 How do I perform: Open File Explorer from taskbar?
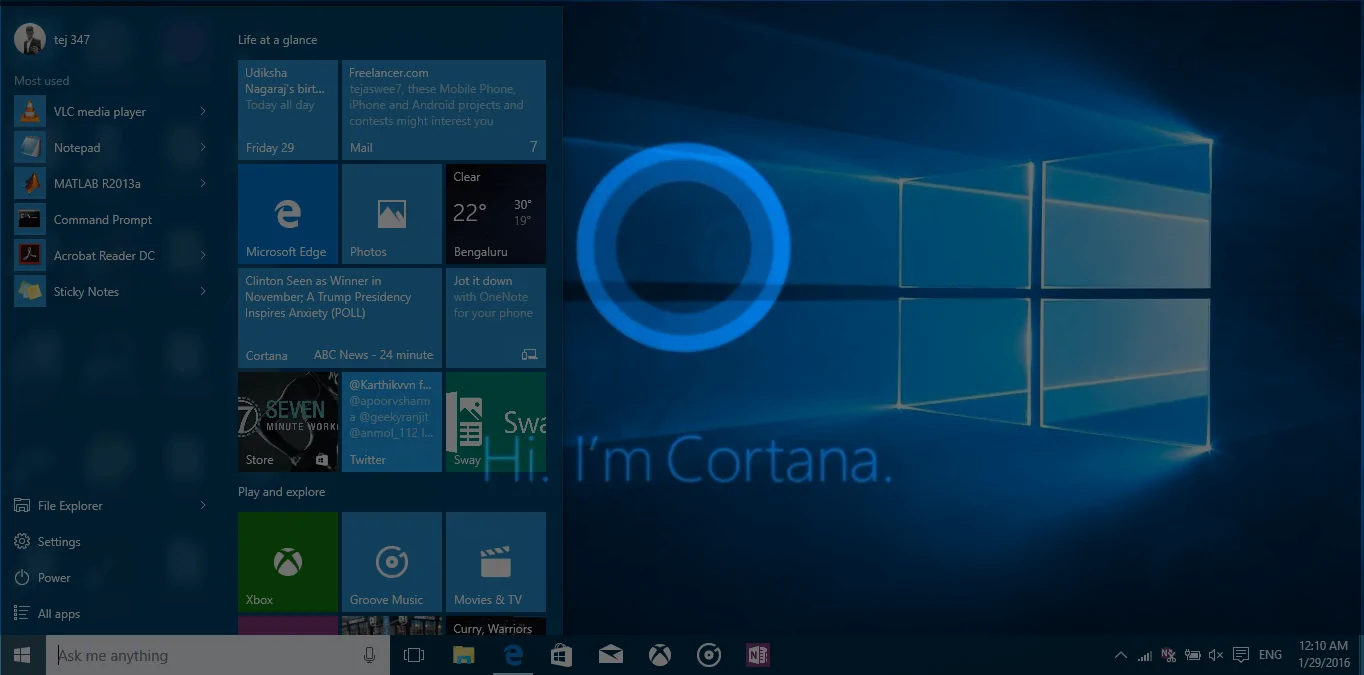pos(463,656)
